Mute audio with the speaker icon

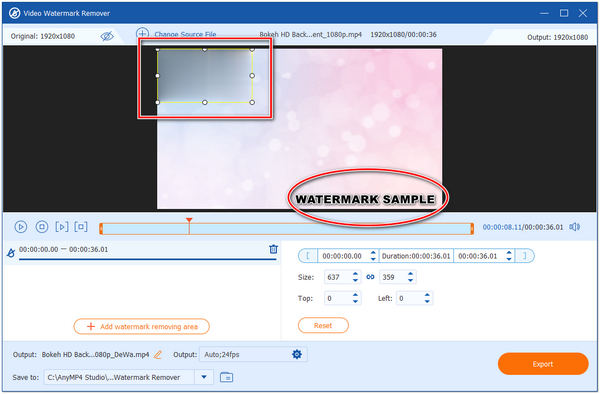pos(574,227)
